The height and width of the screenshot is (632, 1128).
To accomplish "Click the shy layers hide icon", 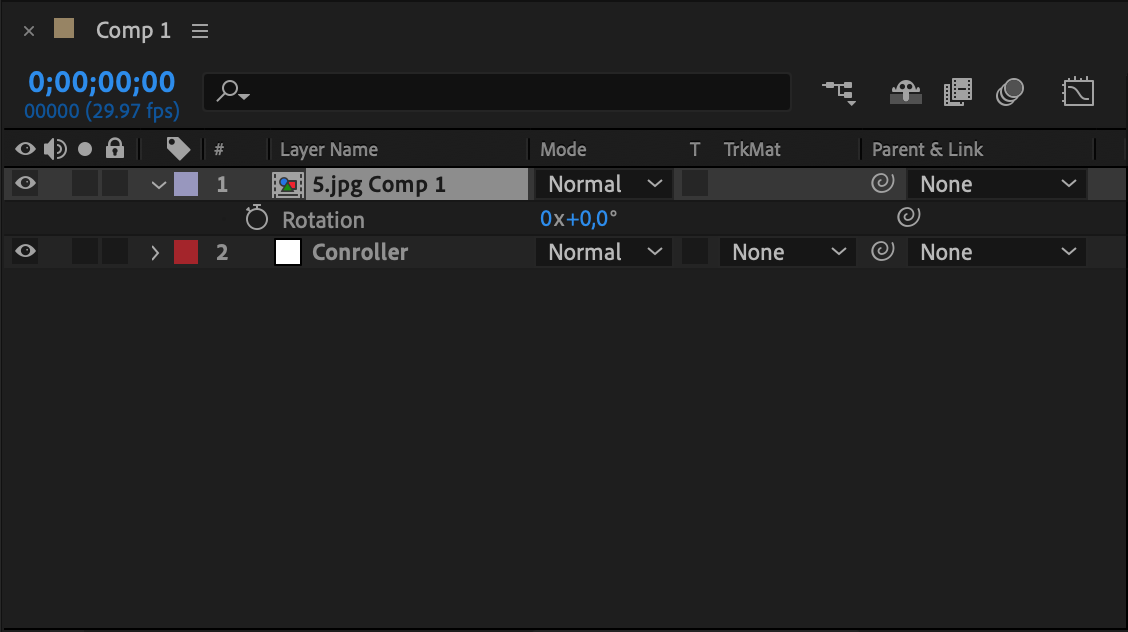I will tap(906, 92).
